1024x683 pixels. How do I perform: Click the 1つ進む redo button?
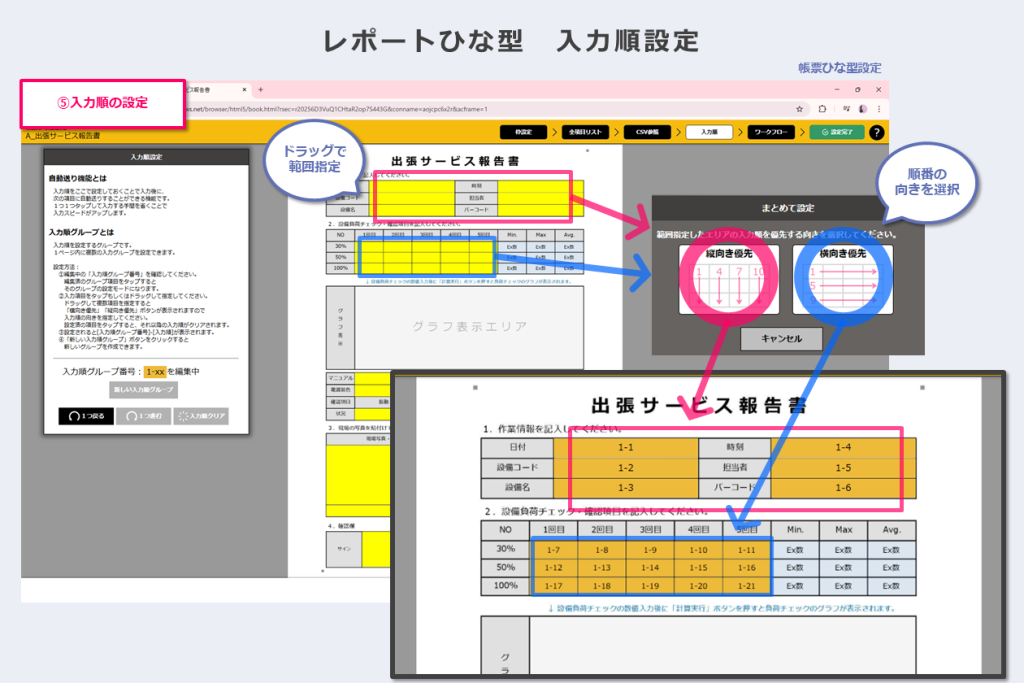pos(144,416)
